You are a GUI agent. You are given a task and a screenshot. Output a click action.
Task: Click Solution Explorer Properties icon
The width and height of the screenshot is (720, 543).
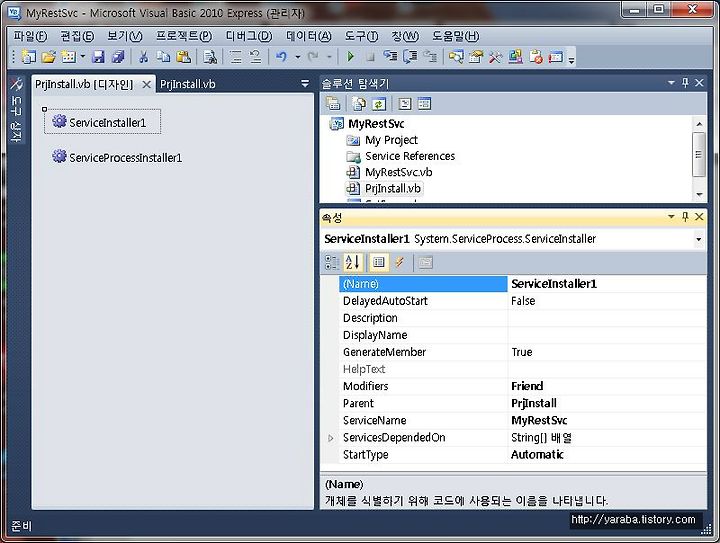(x=333, y=104)
